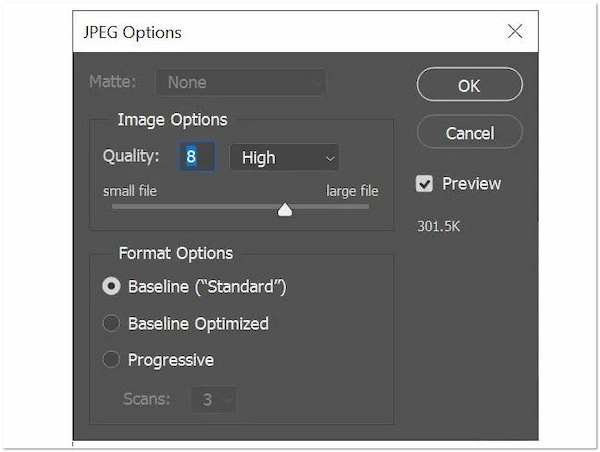Click the Format Options group heading

(175, 253)
